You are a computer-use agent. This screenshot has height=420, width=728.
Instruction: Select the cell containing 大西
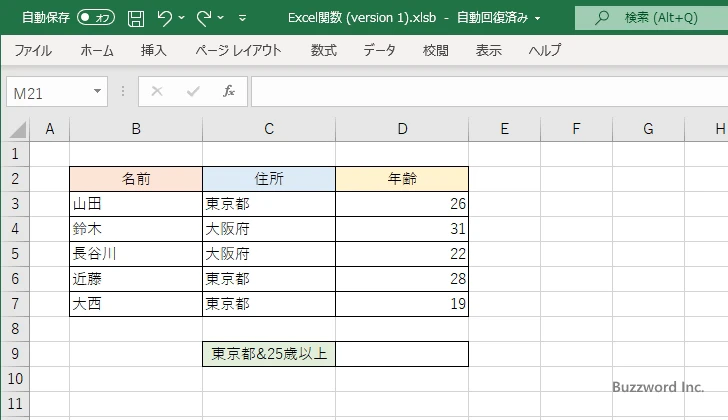click(x=136, y=304)
